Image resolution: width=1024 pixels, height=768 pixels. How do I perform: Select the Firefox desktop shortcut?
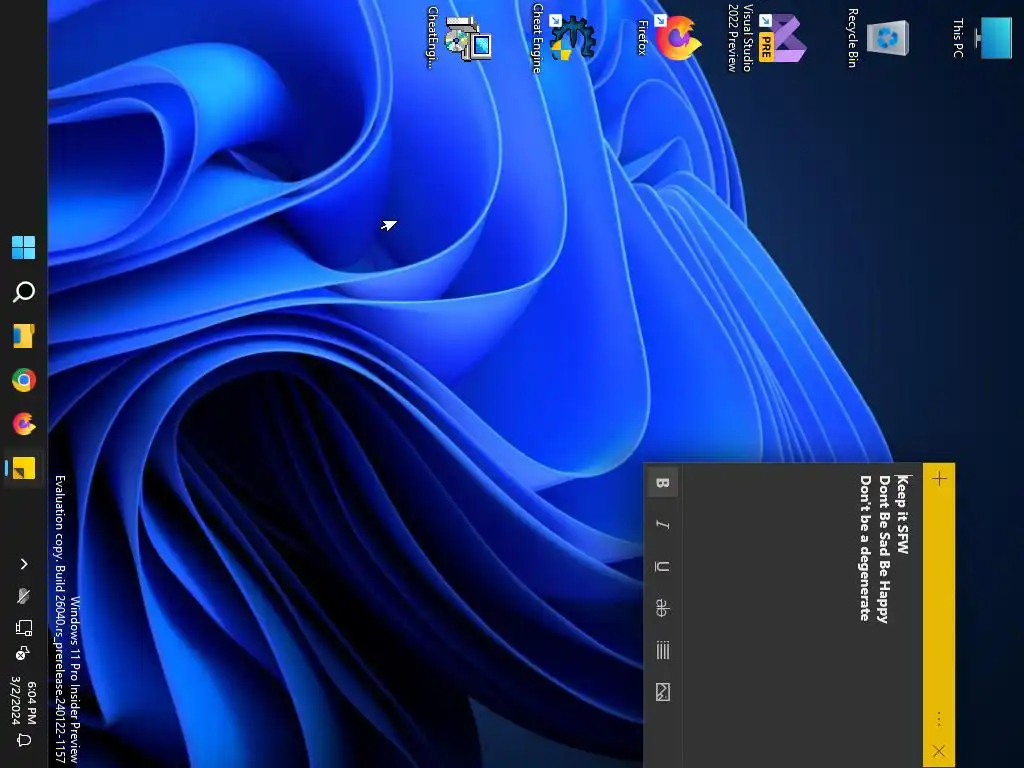[x=669, y=37]
